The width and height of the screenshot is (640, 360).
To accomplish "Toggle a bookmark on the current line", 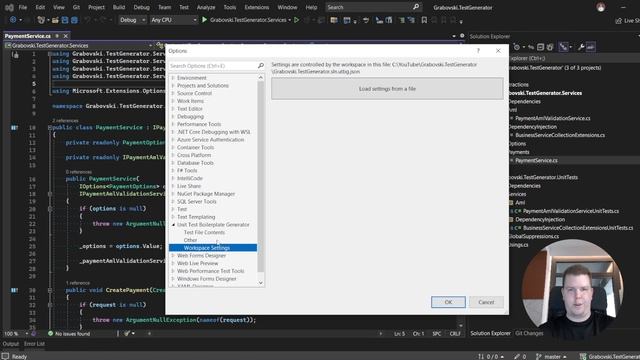I will click(x=424, y=20).
